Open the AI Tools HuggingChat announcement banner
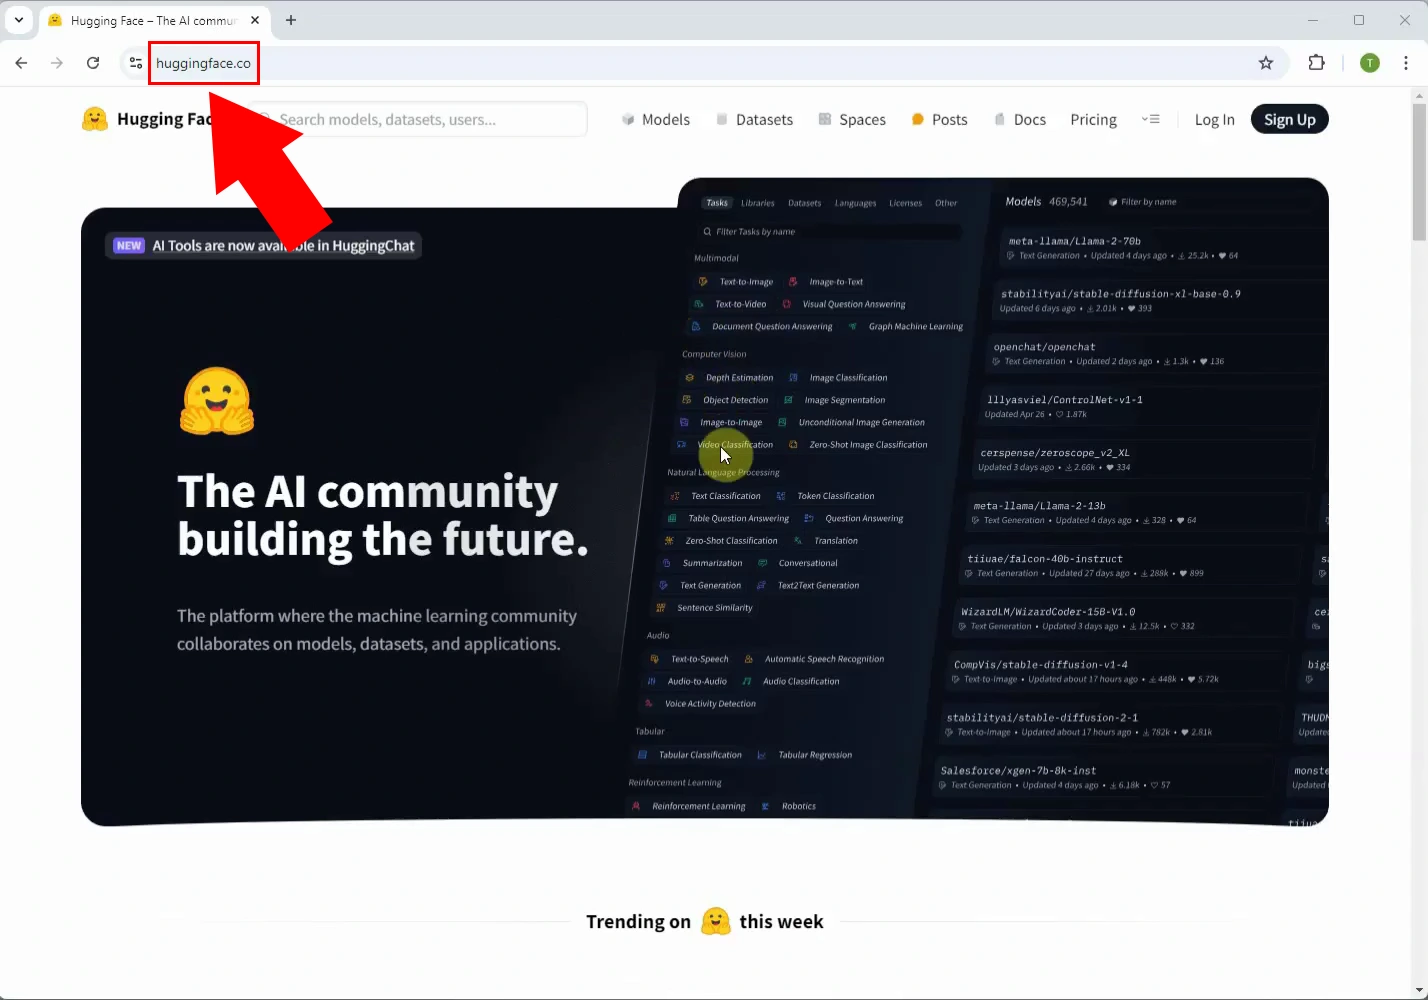Image resolution: width=1428 pixels, height=1000 pixels. click(263, 245)
